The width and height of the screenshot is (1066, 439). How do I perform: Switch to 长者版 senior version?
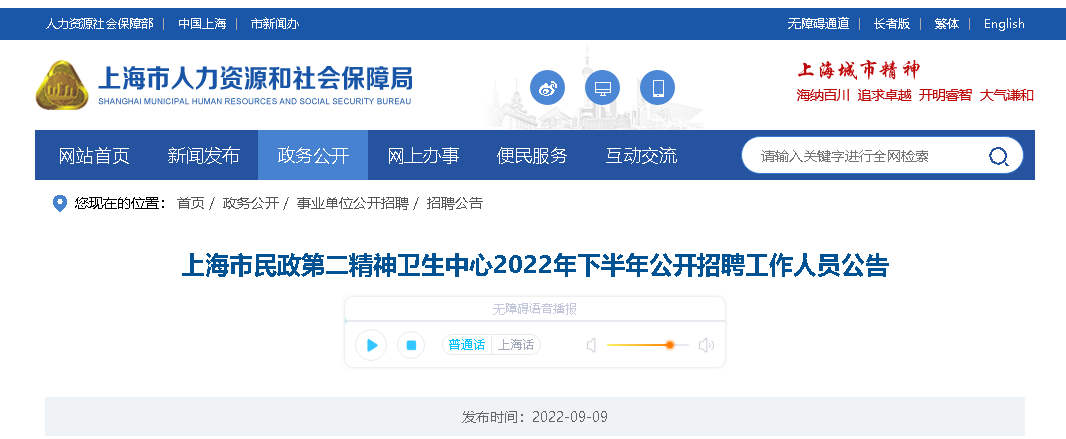click(891, 24)
